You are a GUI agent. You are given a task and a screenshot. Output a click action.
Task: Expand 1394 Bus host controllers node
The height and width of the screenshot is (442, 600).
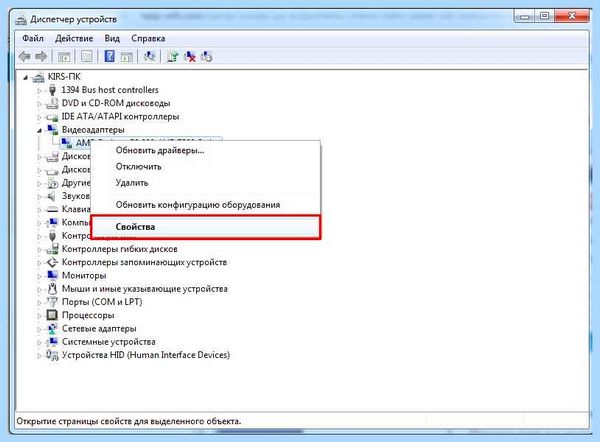point(39,91)
